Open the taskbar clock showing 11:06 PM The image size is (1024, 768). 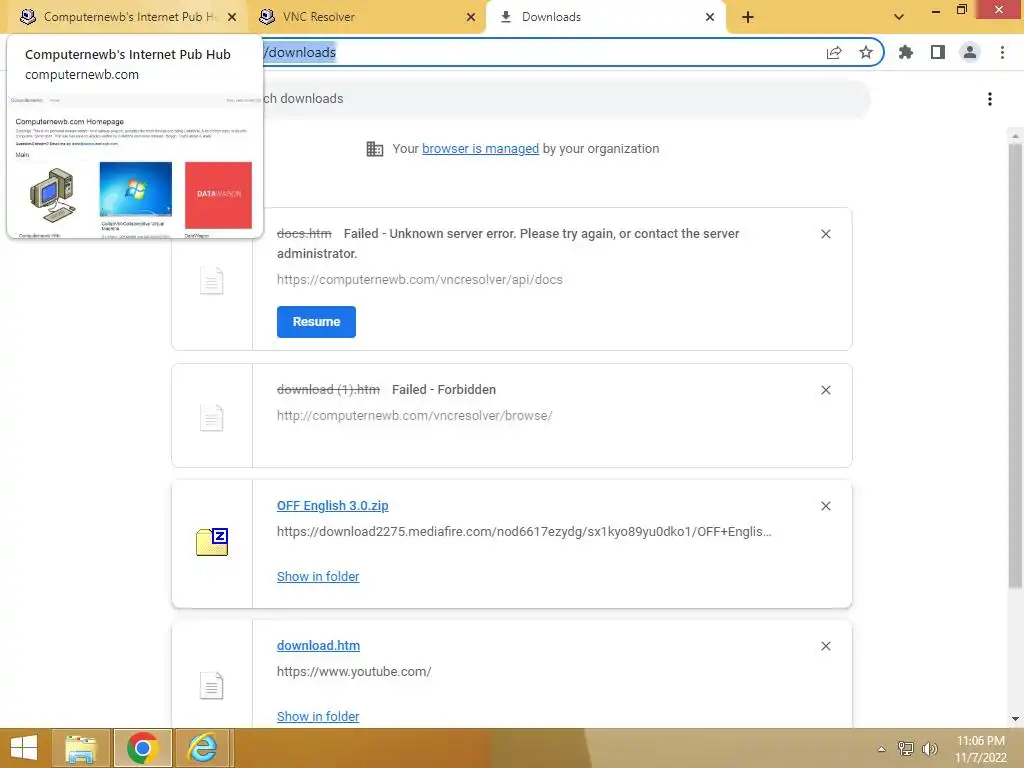click(981, 749)
